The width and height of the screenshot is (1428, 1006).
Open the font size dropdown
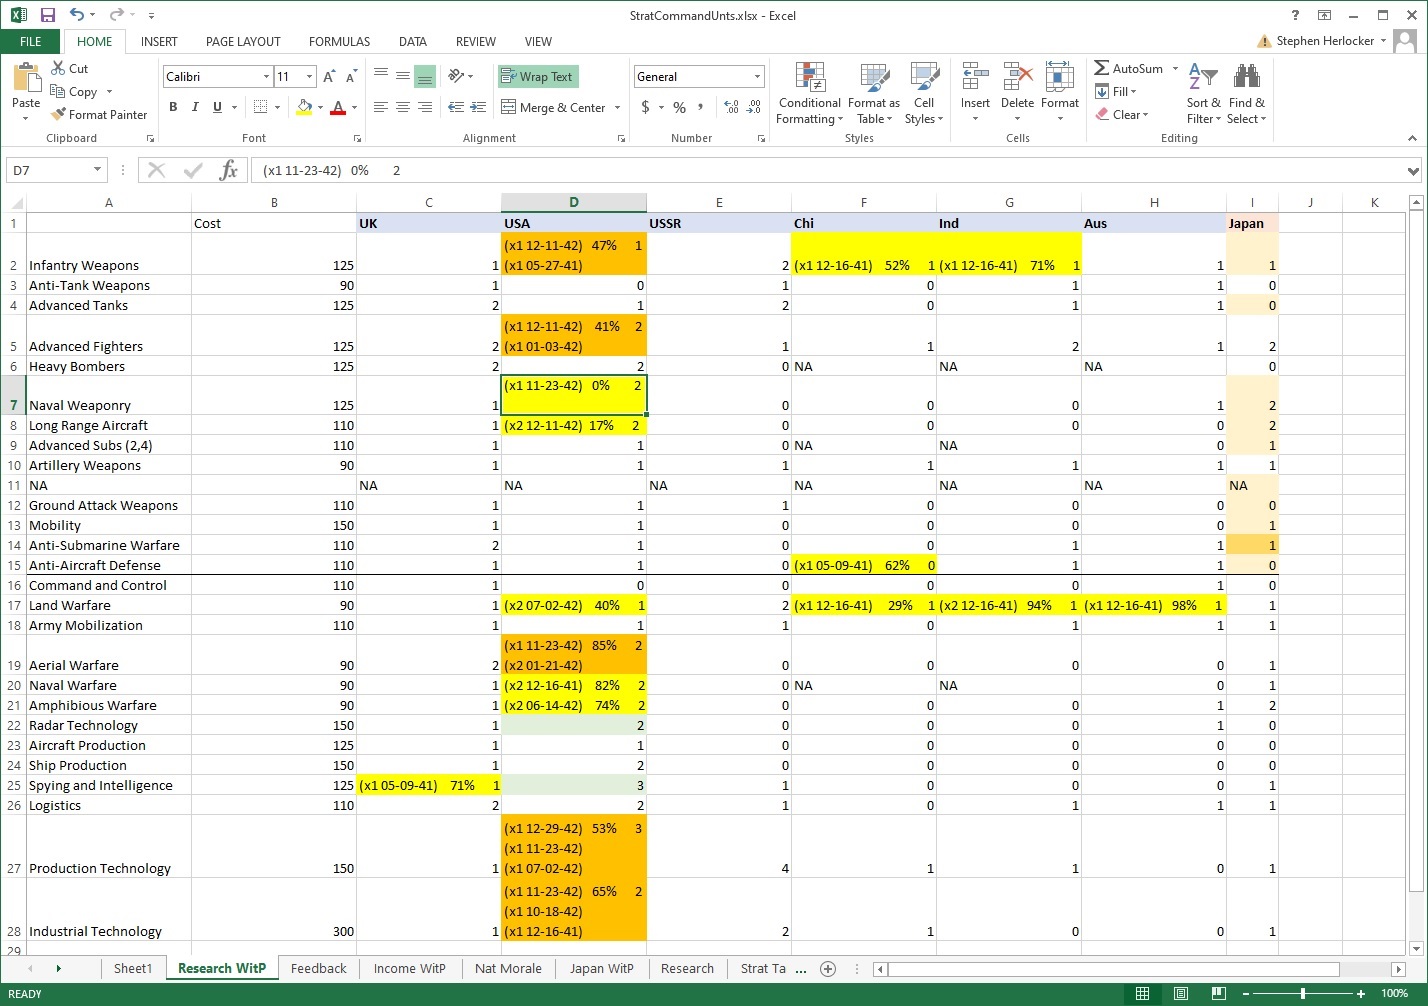click(309, 77)
